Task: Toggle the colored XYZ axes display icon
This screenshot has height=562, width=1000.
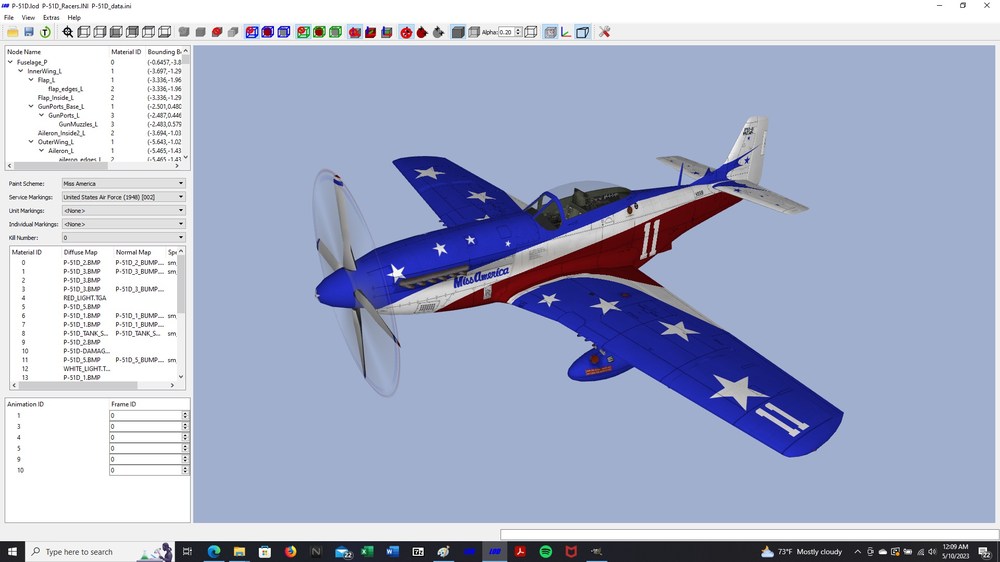Action: (x=566, y=32)
